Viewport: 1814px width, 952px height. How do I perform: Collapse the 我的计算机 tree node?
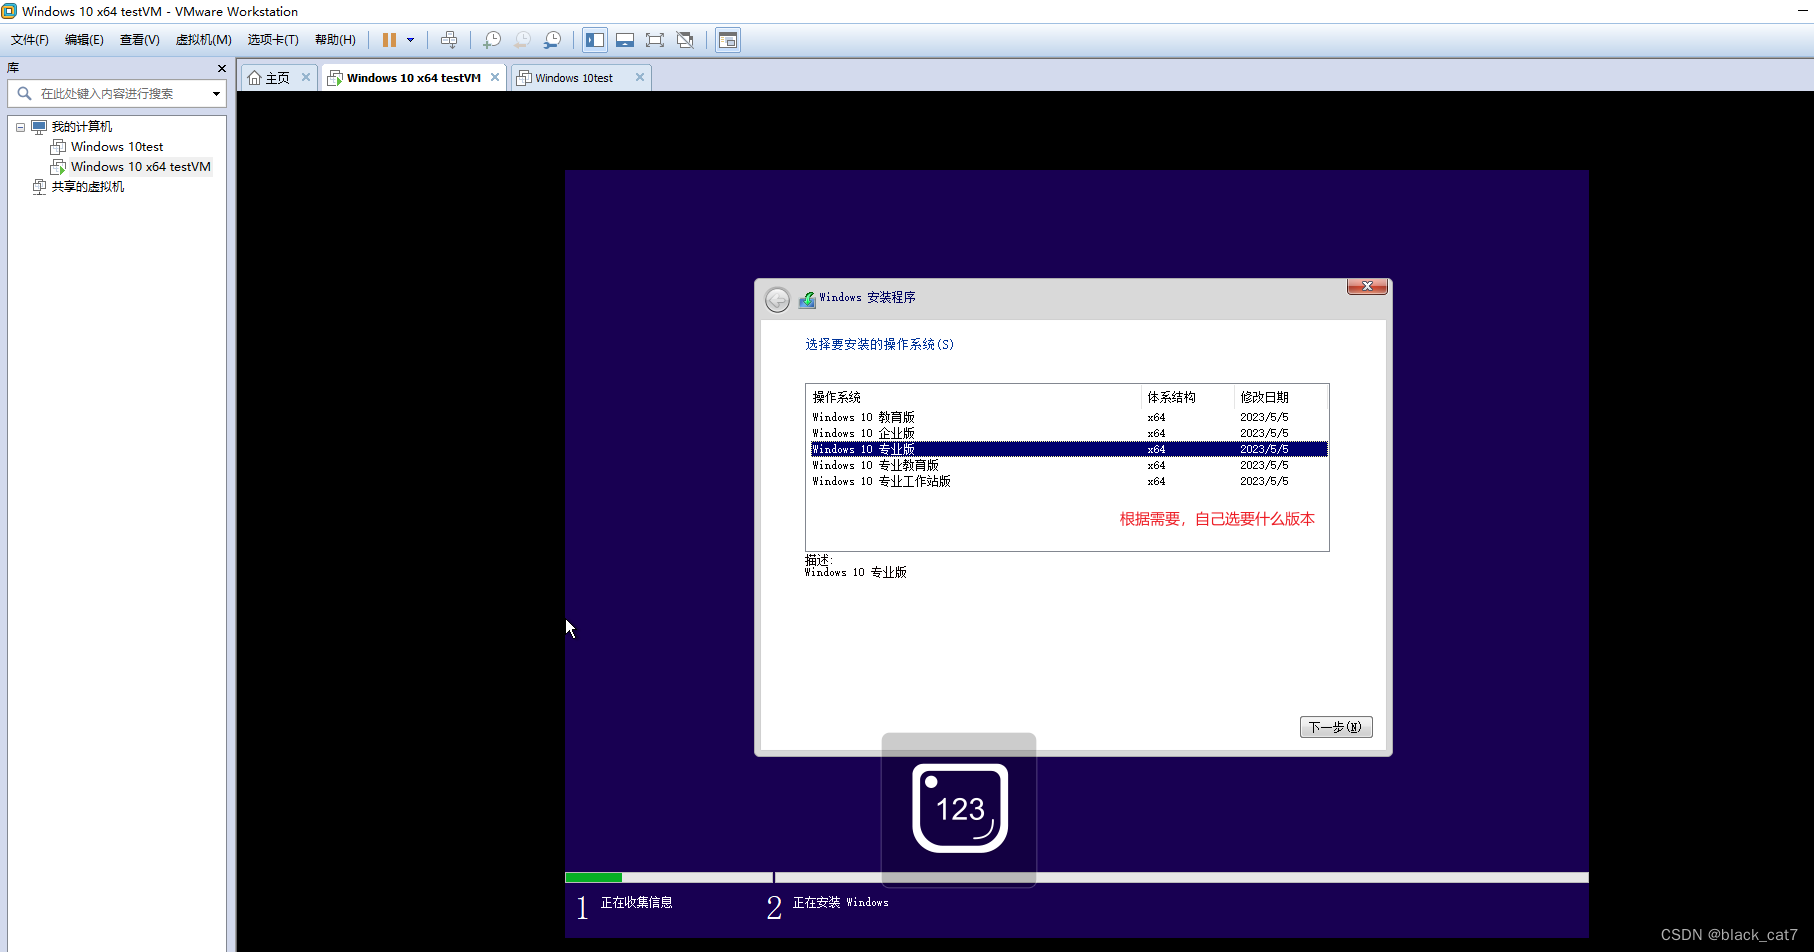tap(20, 127)
